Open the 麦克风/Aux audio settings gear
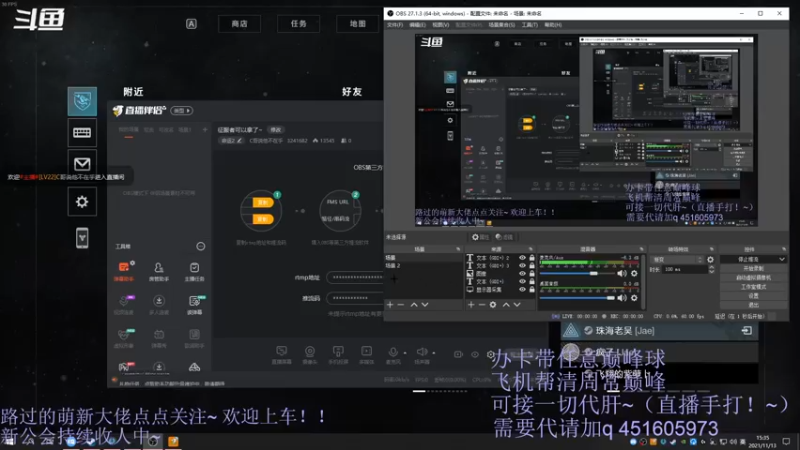 coord(634,273)
